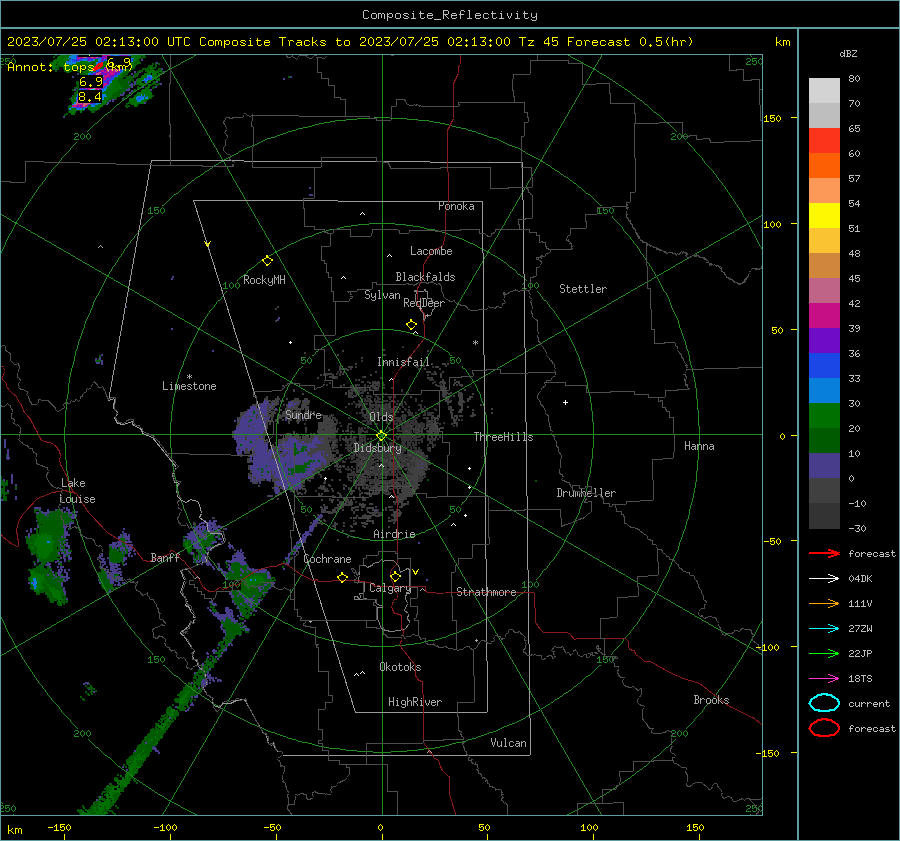Click the Banff label
Image resolution: width=900 pixels, height=841 pixels.
[x=165, y=557]
